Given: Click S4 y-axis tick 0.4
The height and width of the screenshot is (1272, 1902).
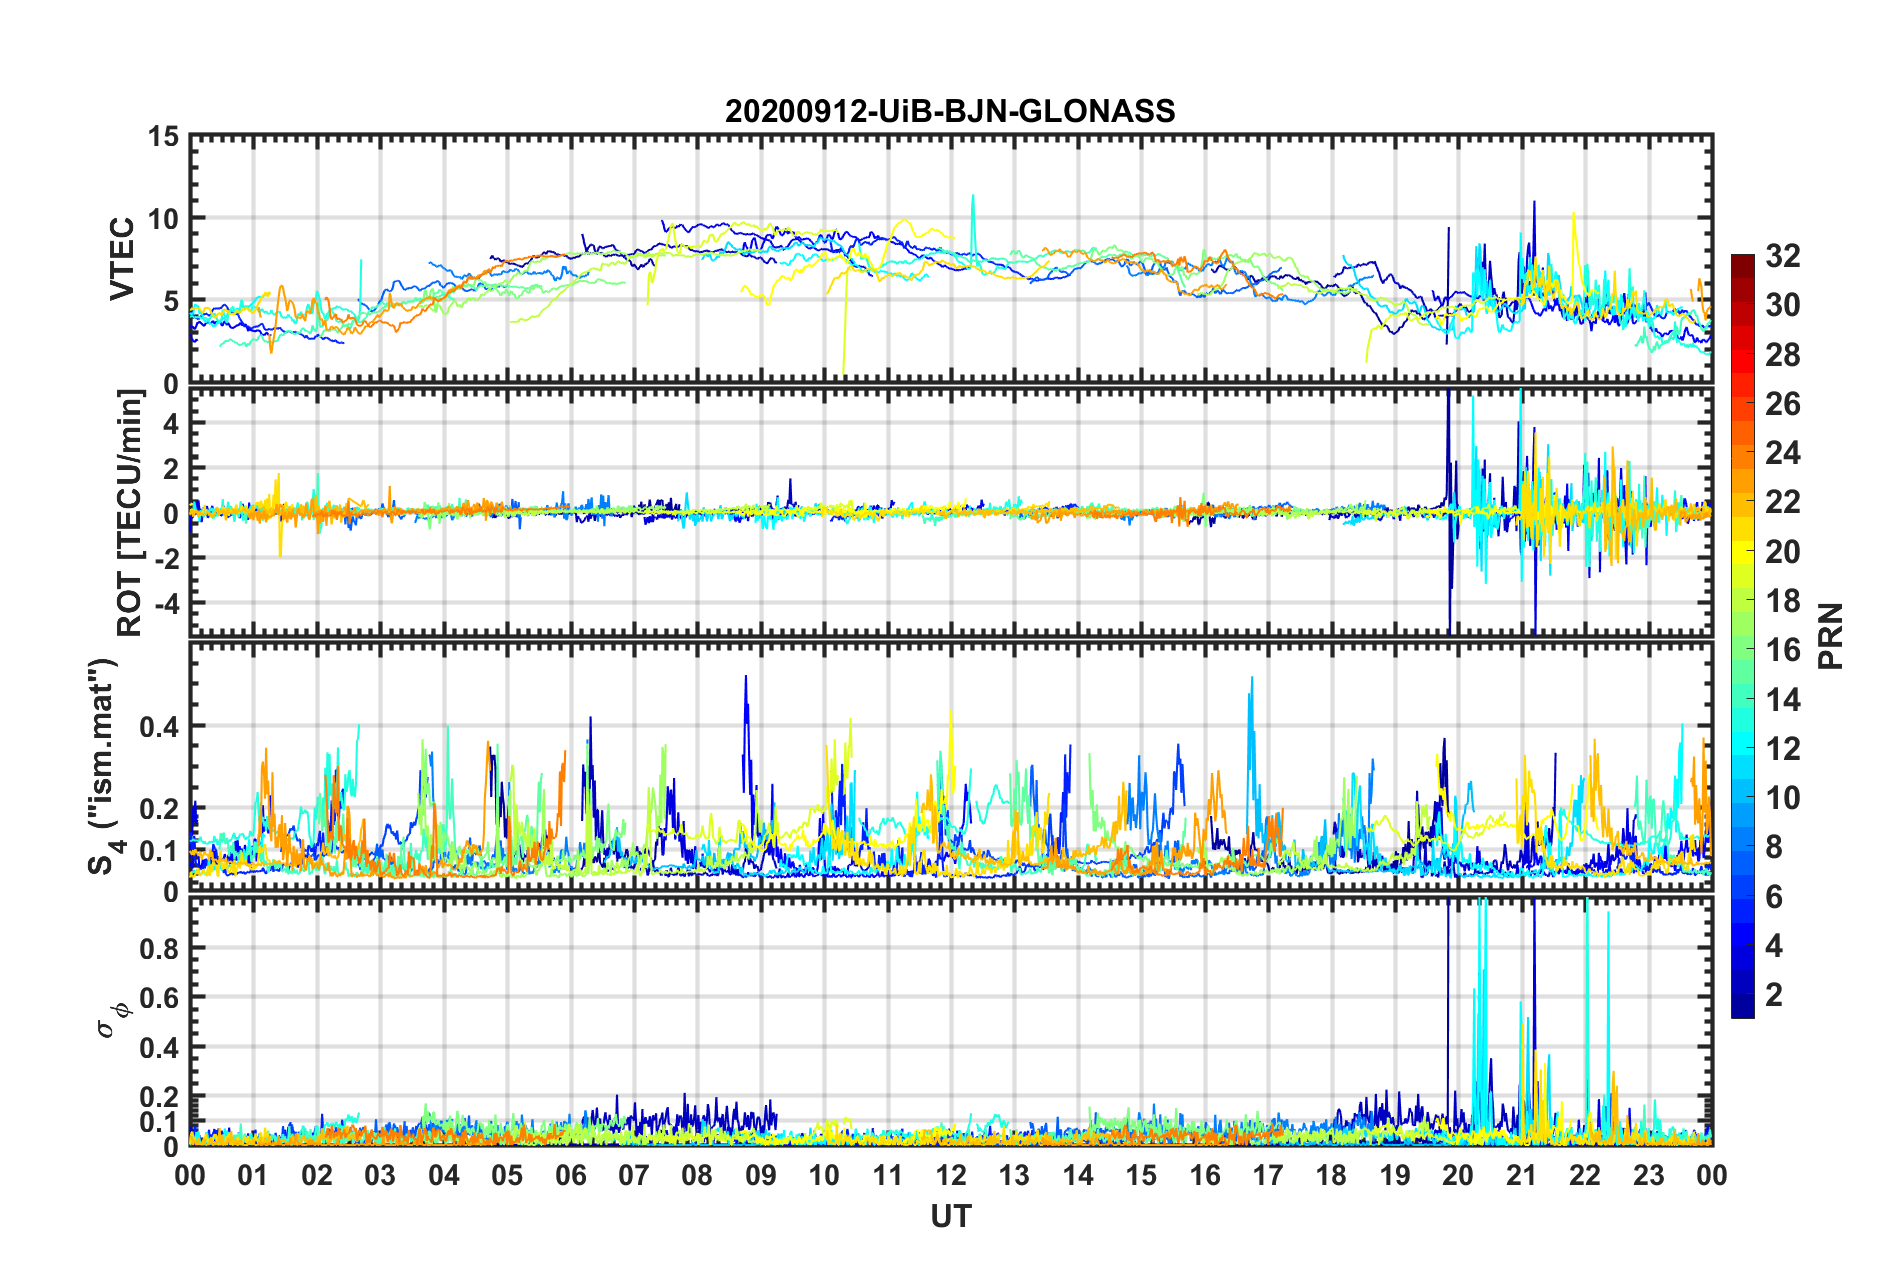Looking at the screenshot, I should (160, 727).
